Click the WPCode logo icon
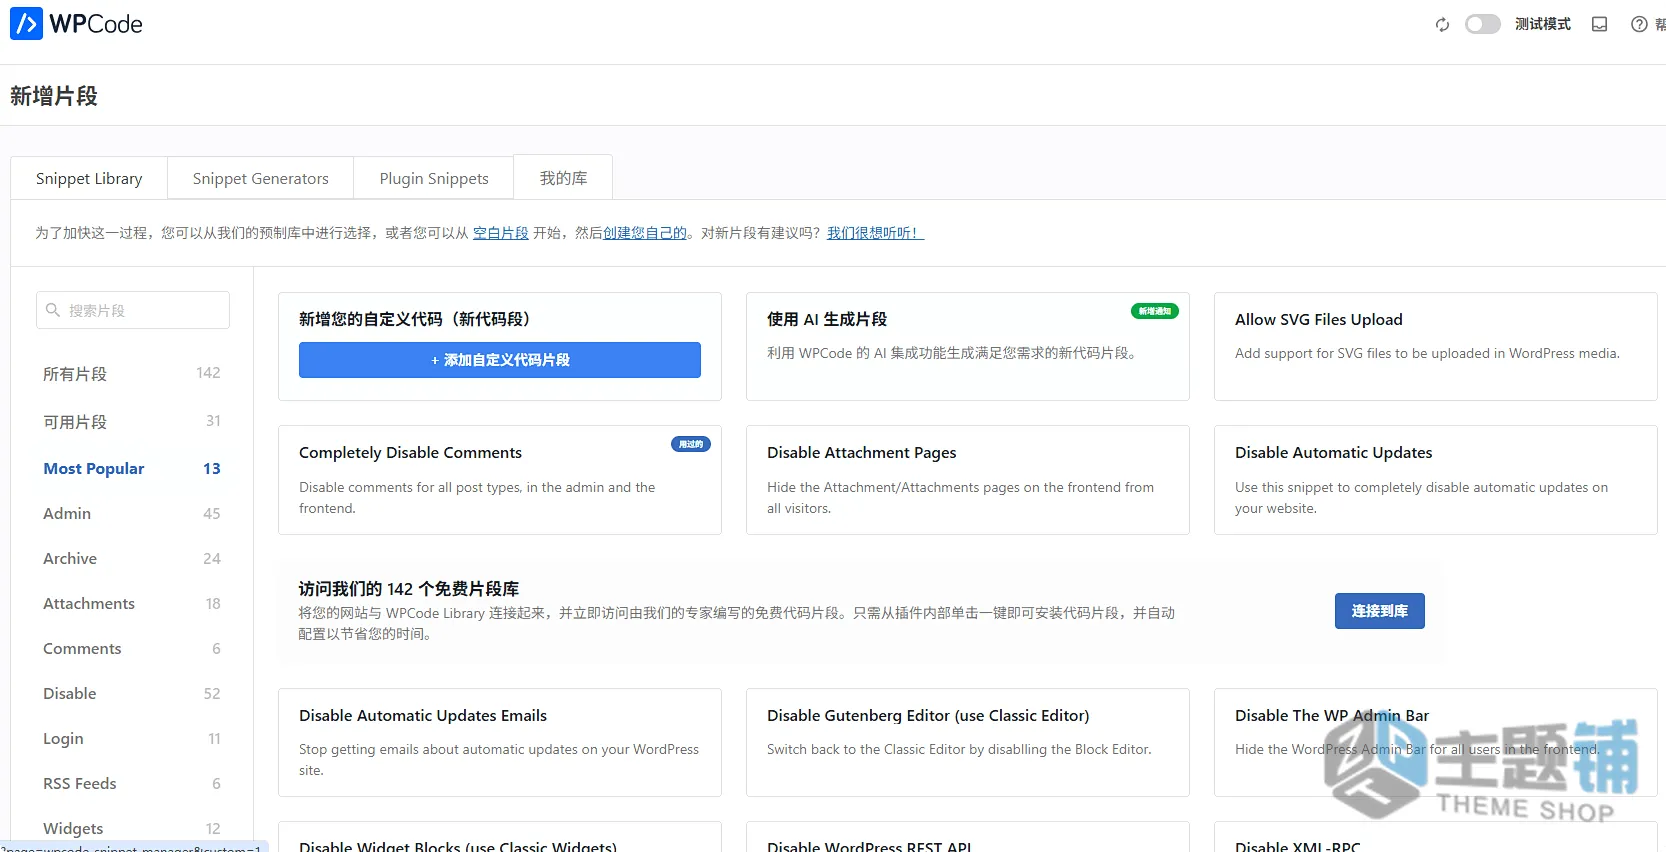 (26, 23)
